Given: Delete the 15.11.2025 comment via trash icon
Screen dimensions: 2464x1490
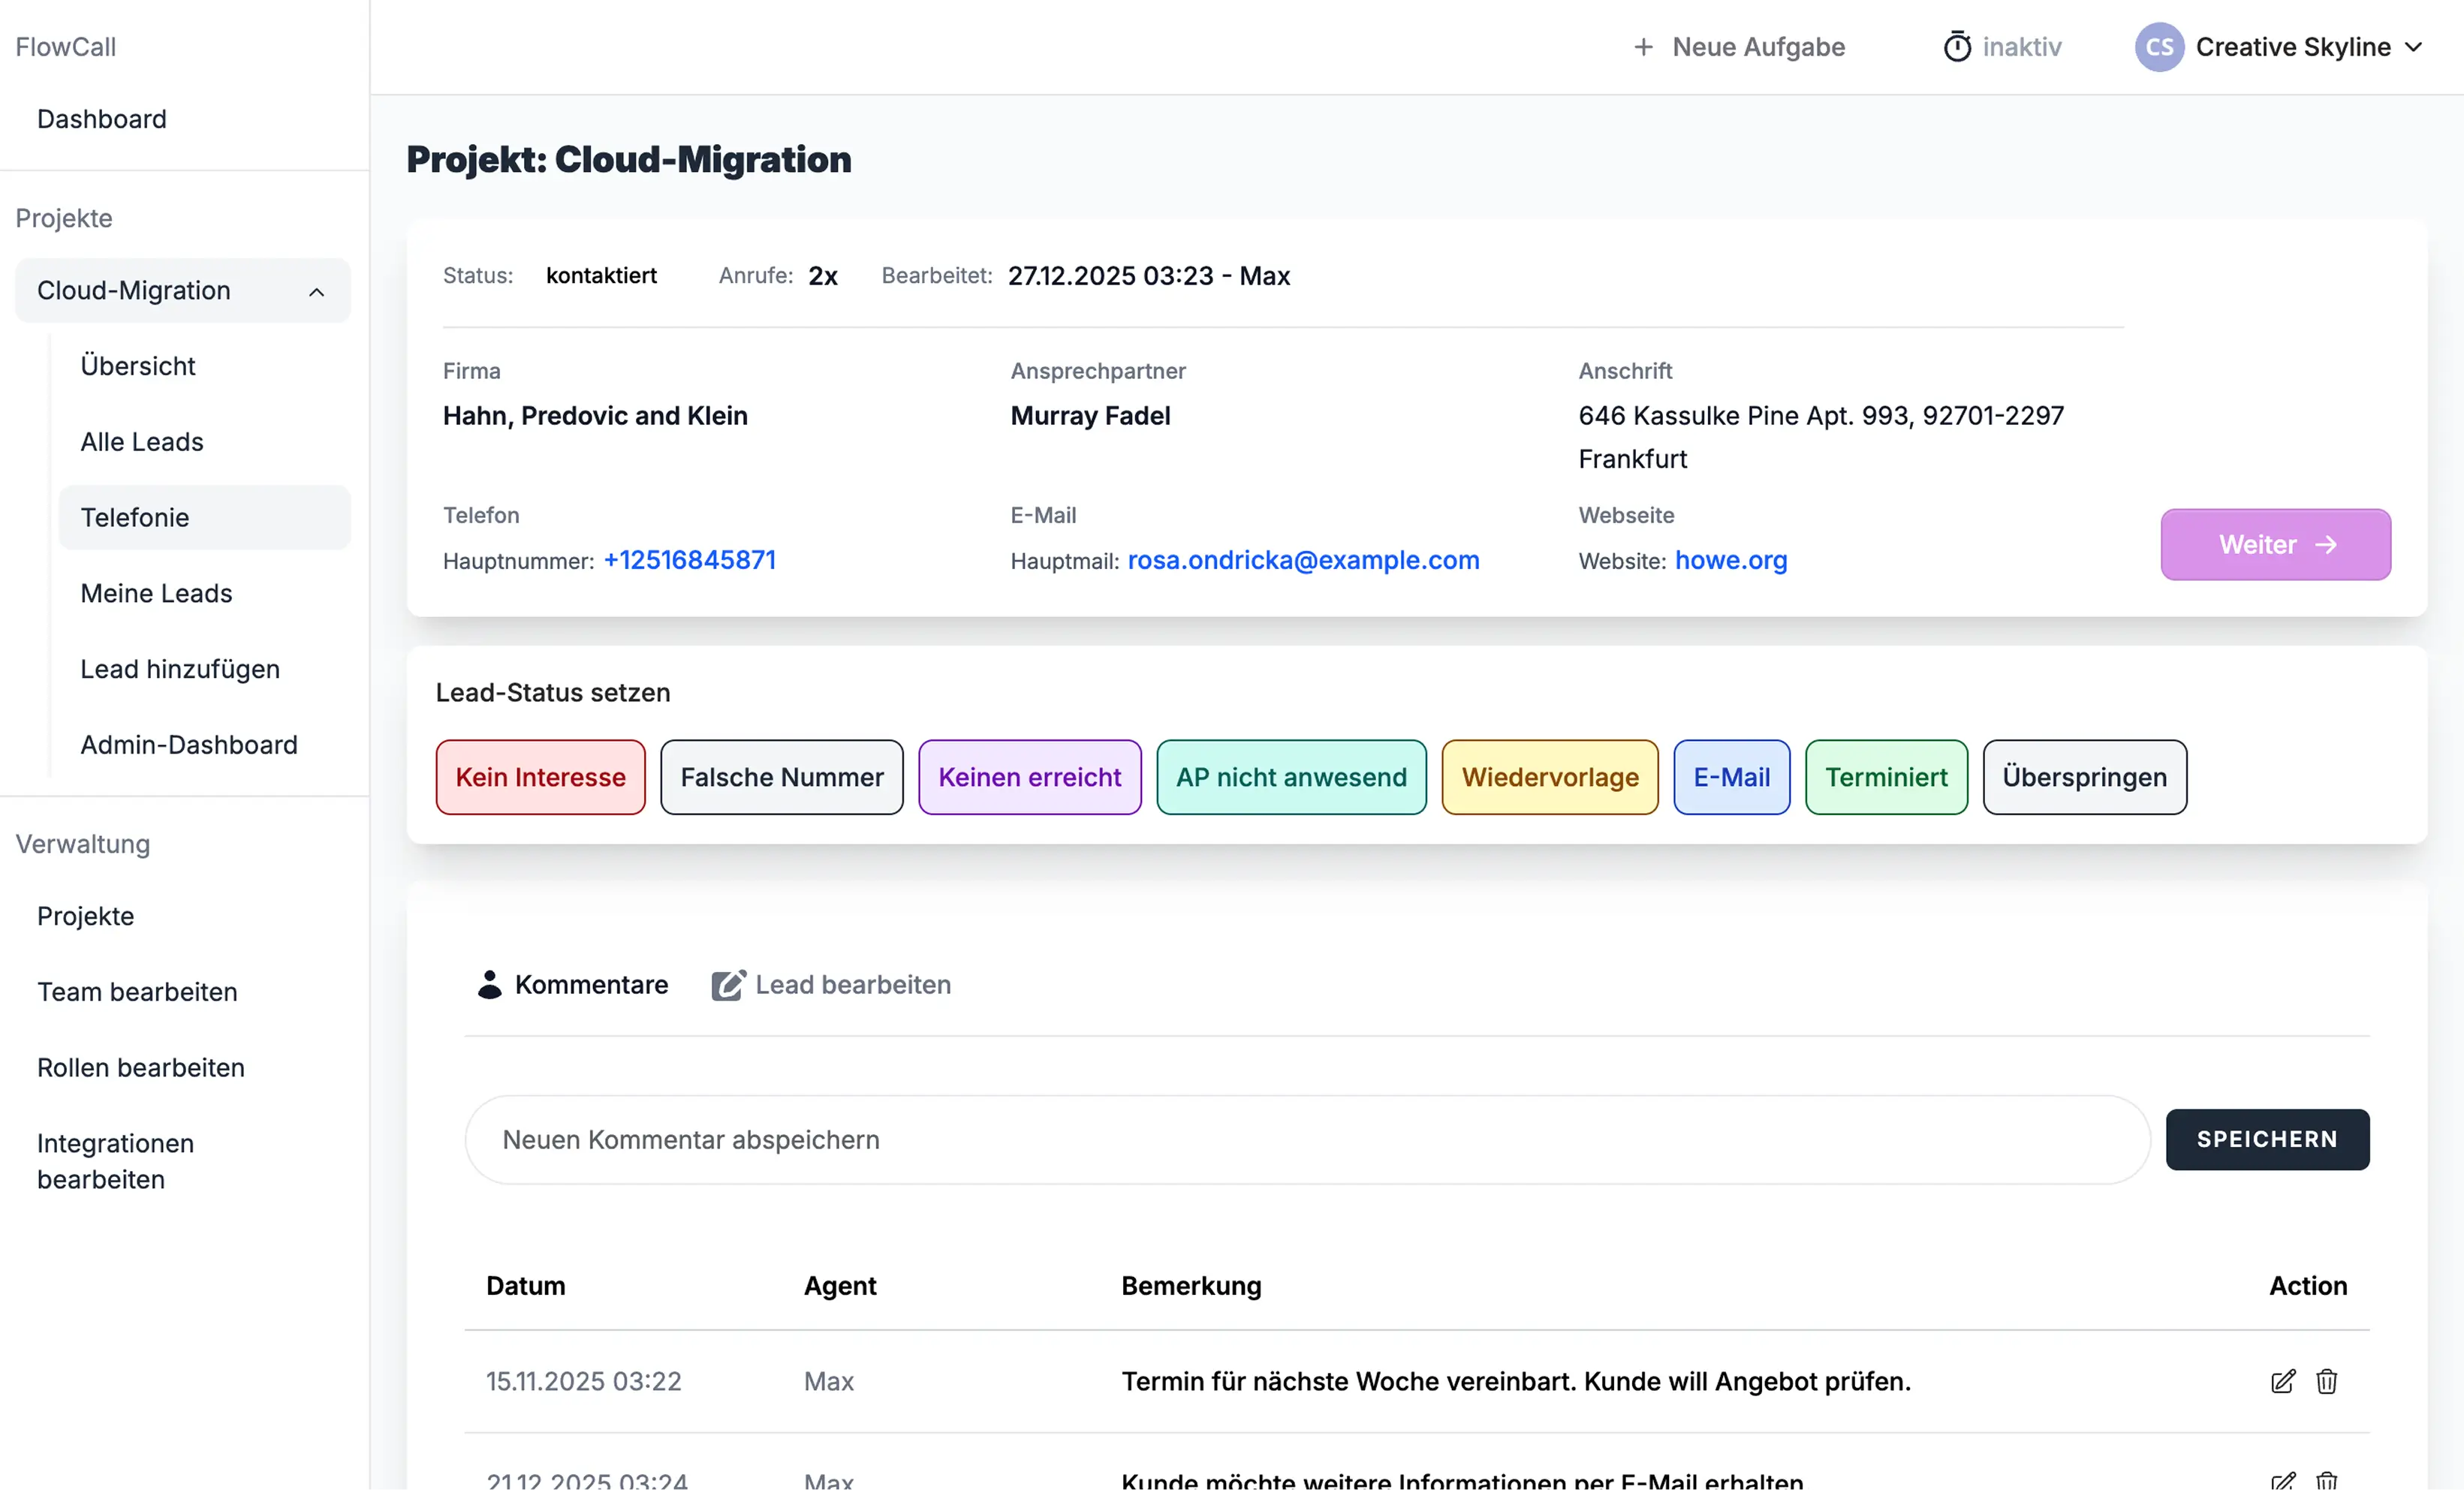Looking at the screenshot, I should tap(2327, 1381).
